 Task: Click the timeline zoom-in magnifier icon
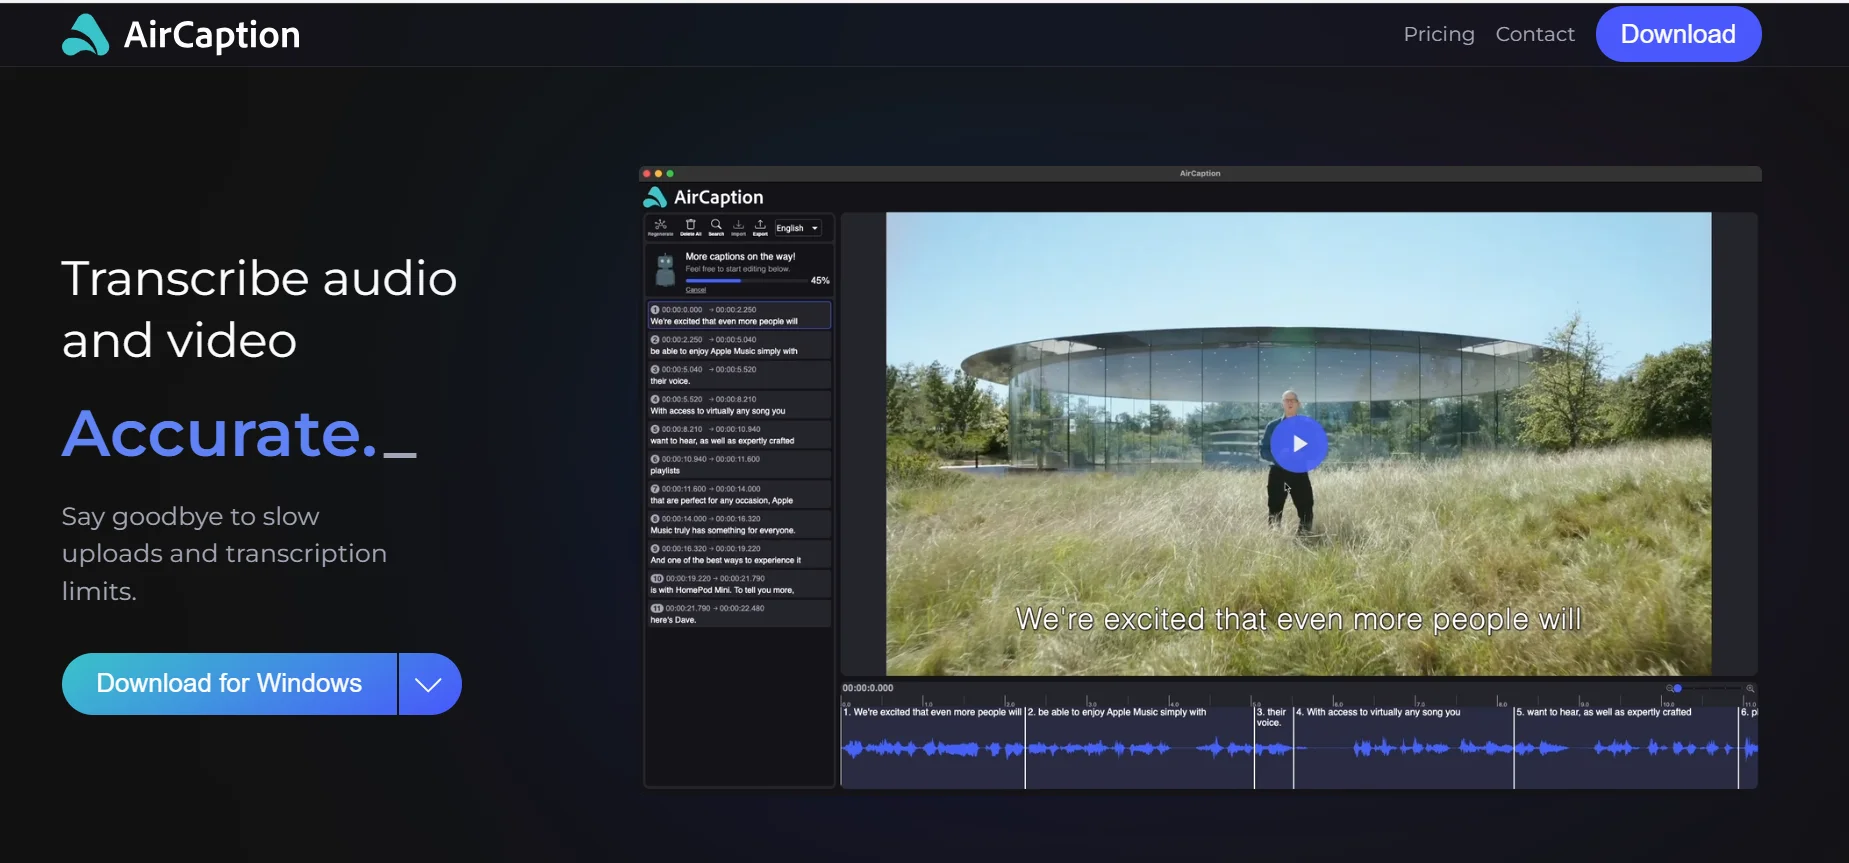(x=1750, y=688)
